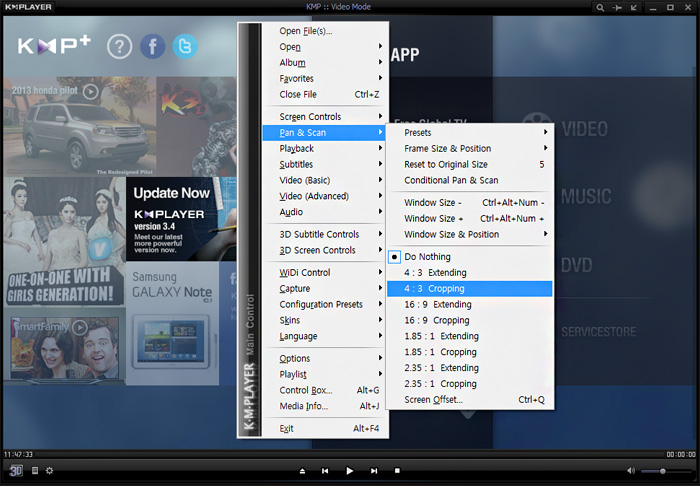Open the control box gear icon

[x=50, y=470]
